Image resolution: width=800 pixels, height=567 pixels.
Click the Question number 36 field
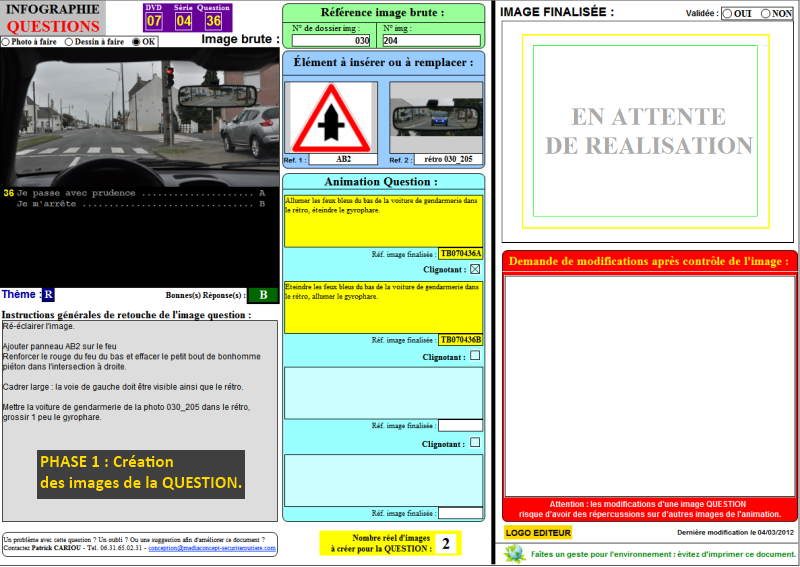[213, 21]
